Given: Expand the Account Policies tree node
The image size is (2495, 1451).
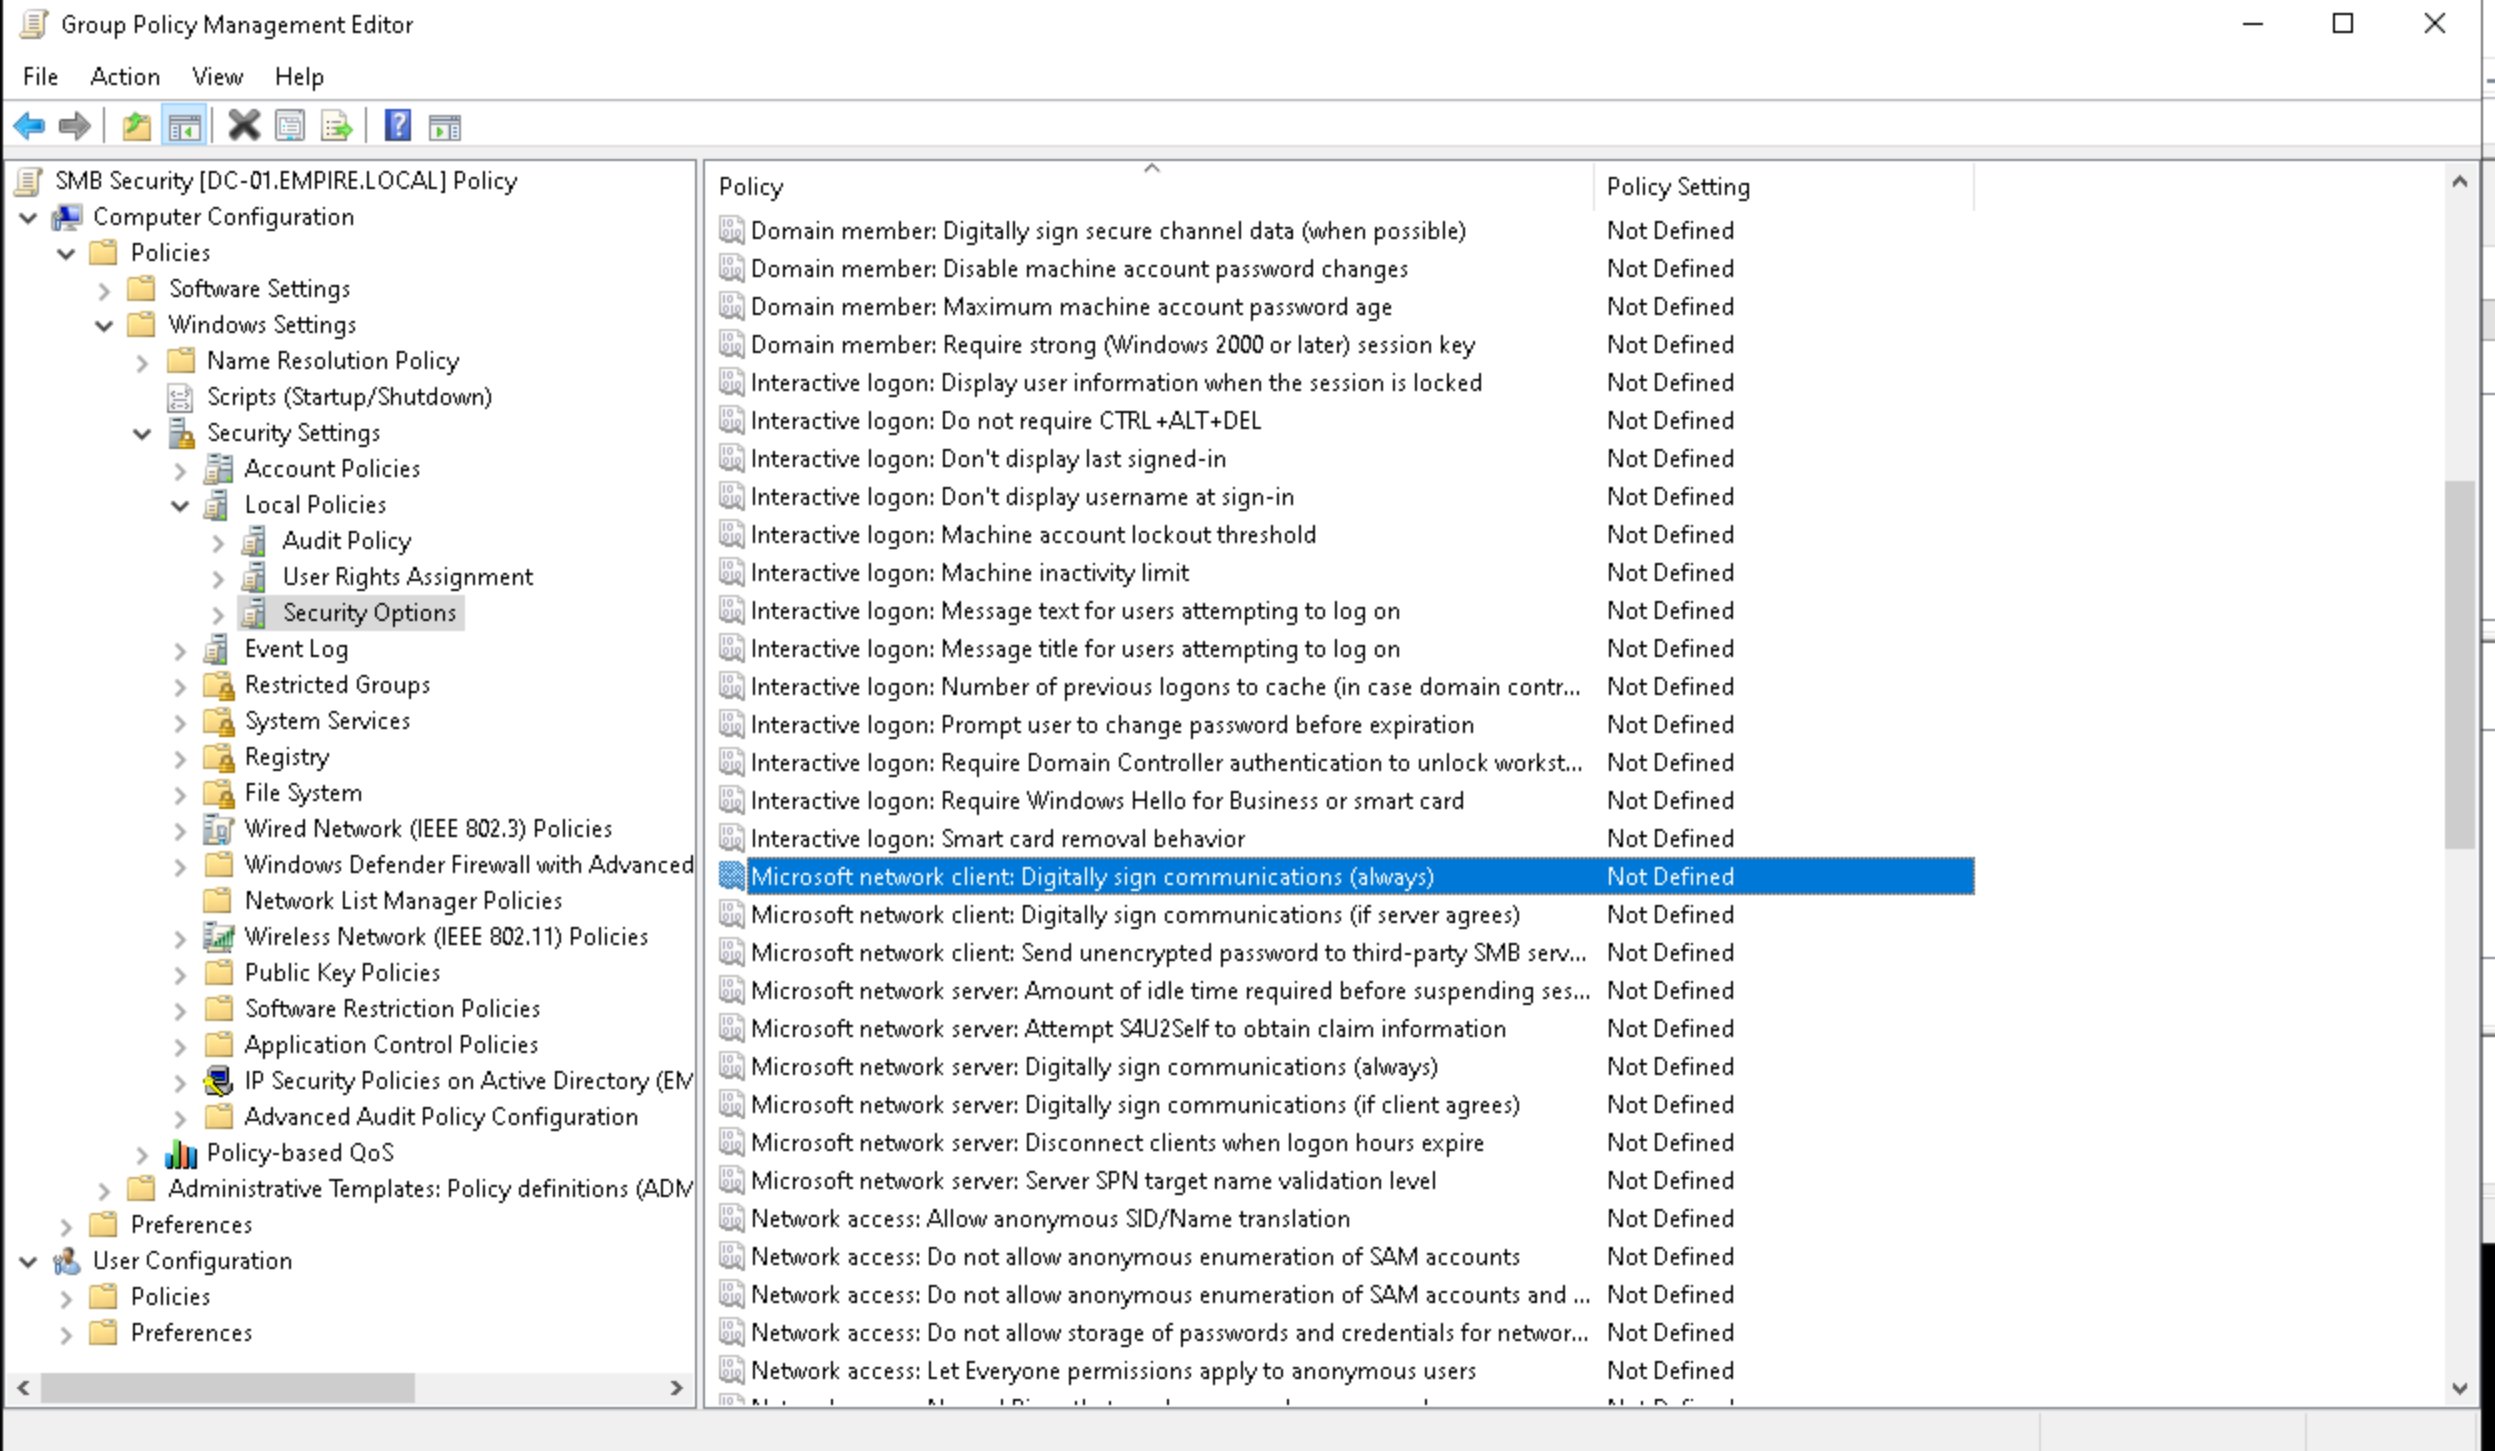Looking at the screenshot, I should coord(180,470).
